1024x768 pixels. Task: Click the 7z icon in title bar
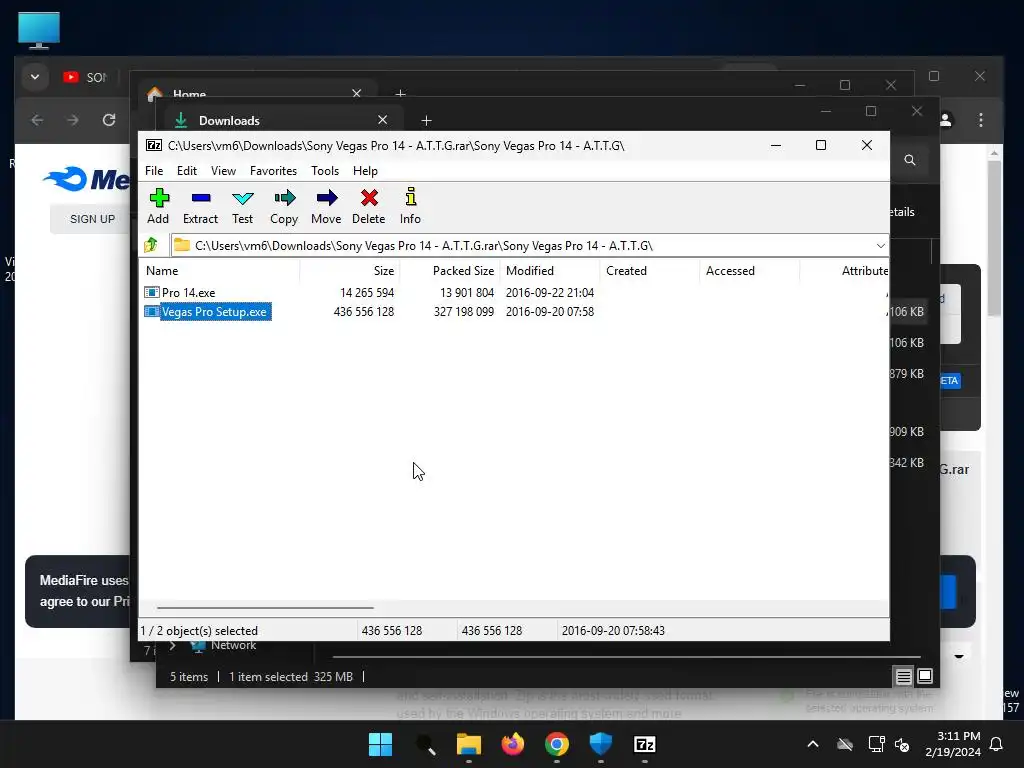click(x=154, y=145)
